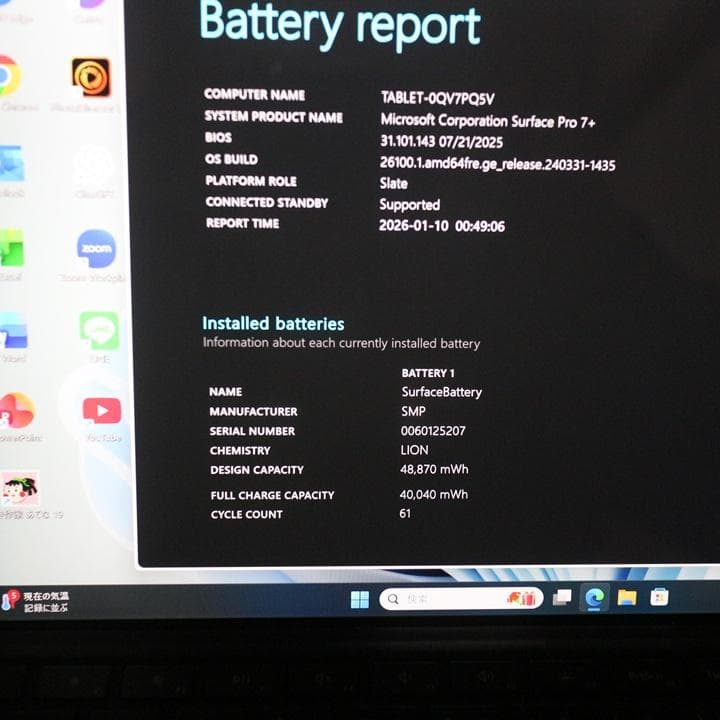720x720 pixels.
Task: Click the manufacturer value 'SMP'
Action: [413, 411]
